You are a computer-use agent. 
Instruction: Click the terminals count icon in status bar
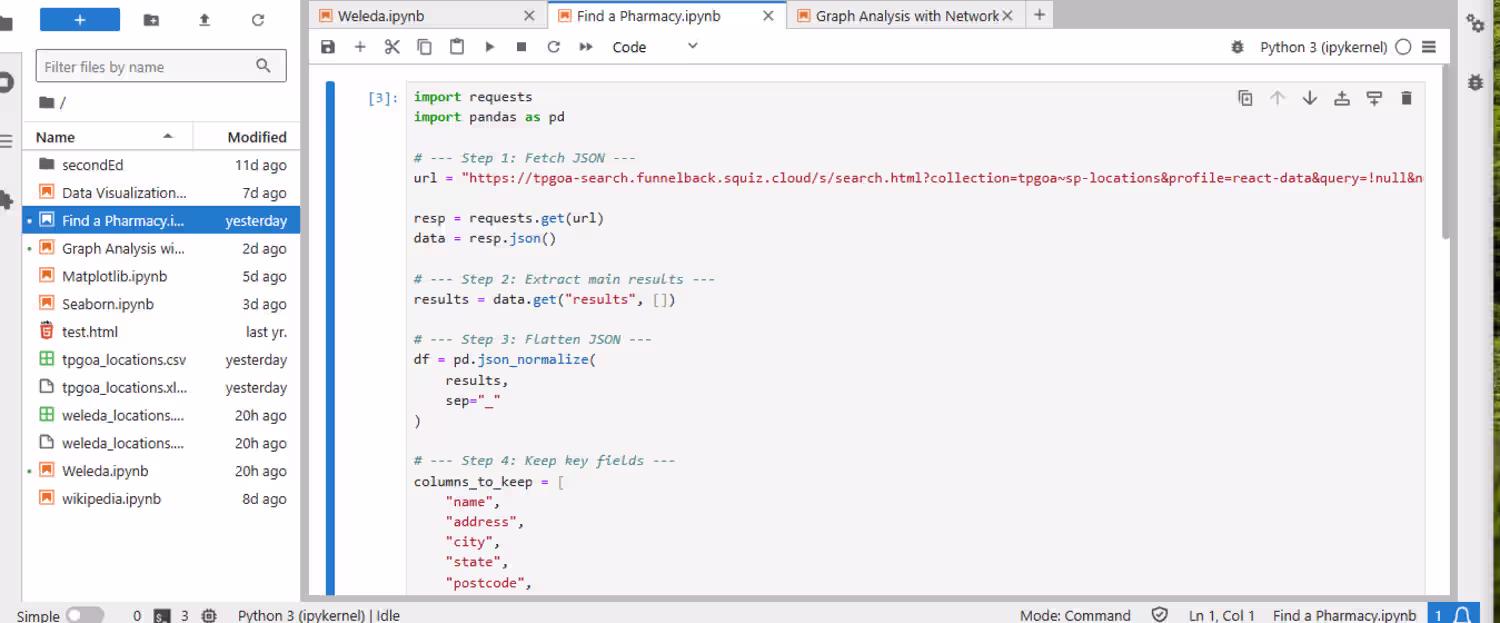(x=162, y=616)
